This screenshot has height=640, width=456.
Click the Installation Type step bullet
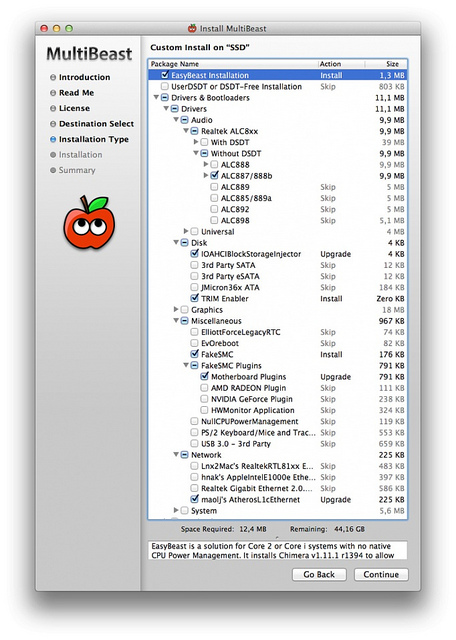click(53, 139)
